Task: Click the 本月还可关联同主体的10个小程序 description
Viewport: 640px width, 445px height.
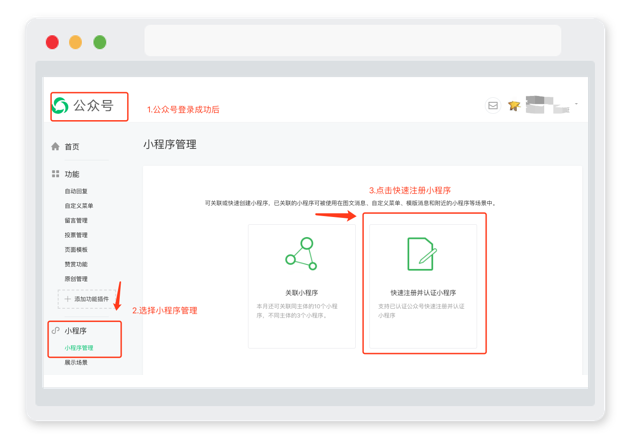Action: 297,311
